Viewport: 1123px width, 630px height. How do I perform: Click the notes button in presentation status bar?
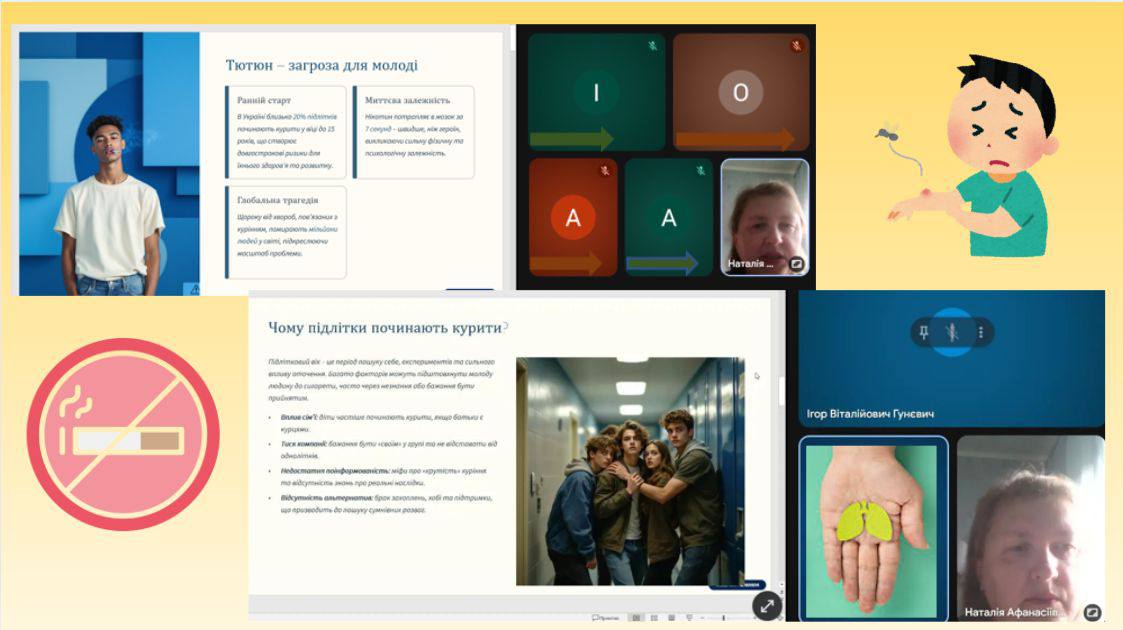click(604, 617)
